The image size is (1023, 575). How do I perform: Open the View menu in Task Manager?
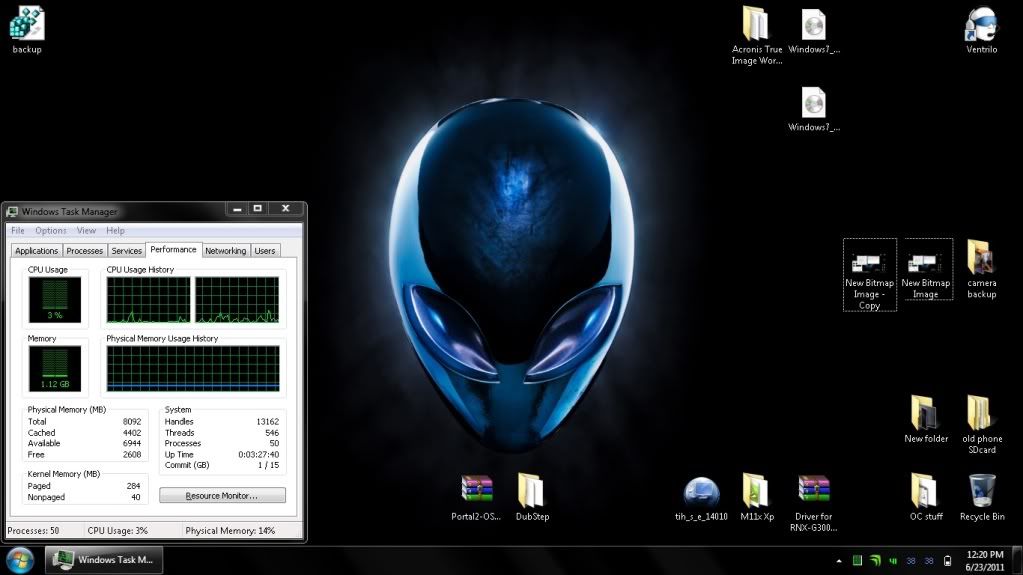point(86,231)
